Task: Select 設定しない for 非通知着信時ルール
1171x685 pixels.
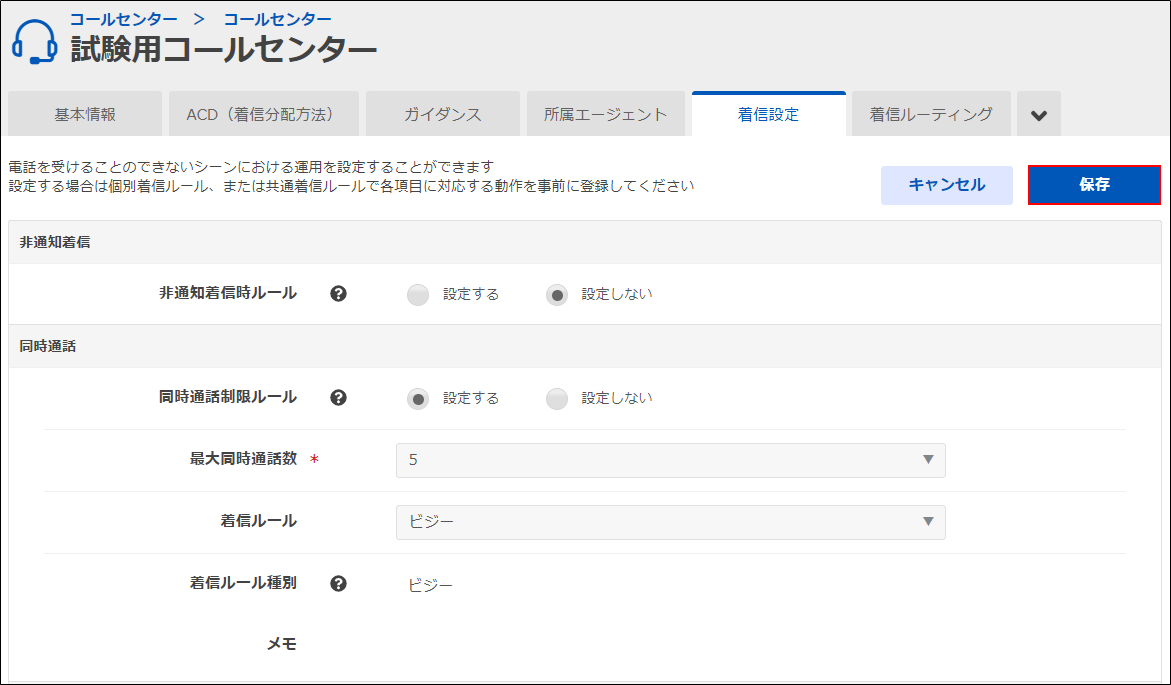Action: pyautogui.click(x=557, y=295)
